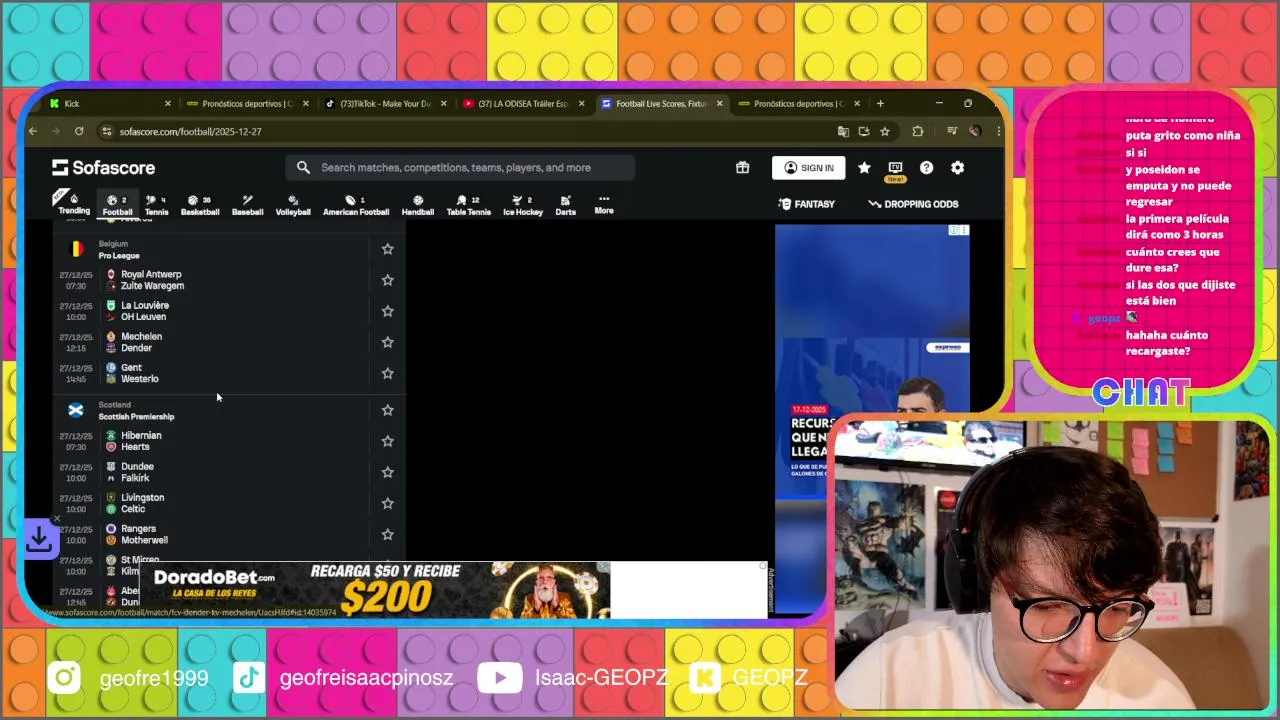Open Sofascore settings gear

point(957,167)
